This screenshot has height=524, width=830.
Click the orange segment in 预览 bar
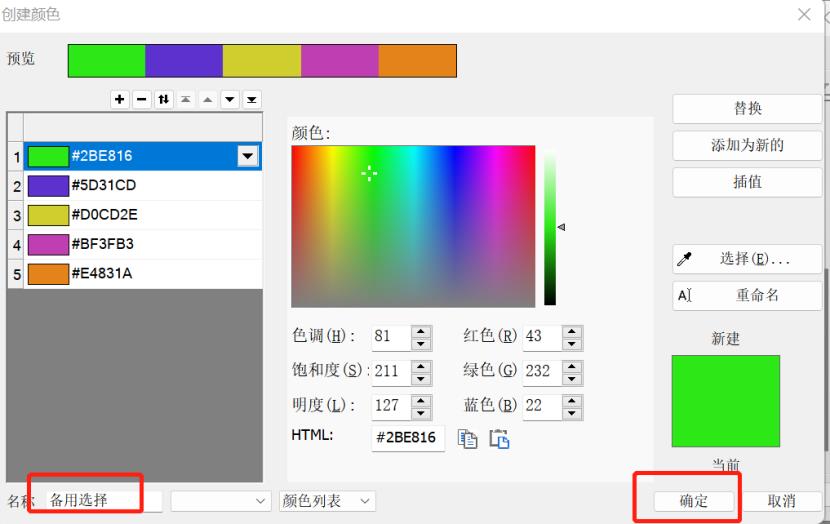point(417,61)
